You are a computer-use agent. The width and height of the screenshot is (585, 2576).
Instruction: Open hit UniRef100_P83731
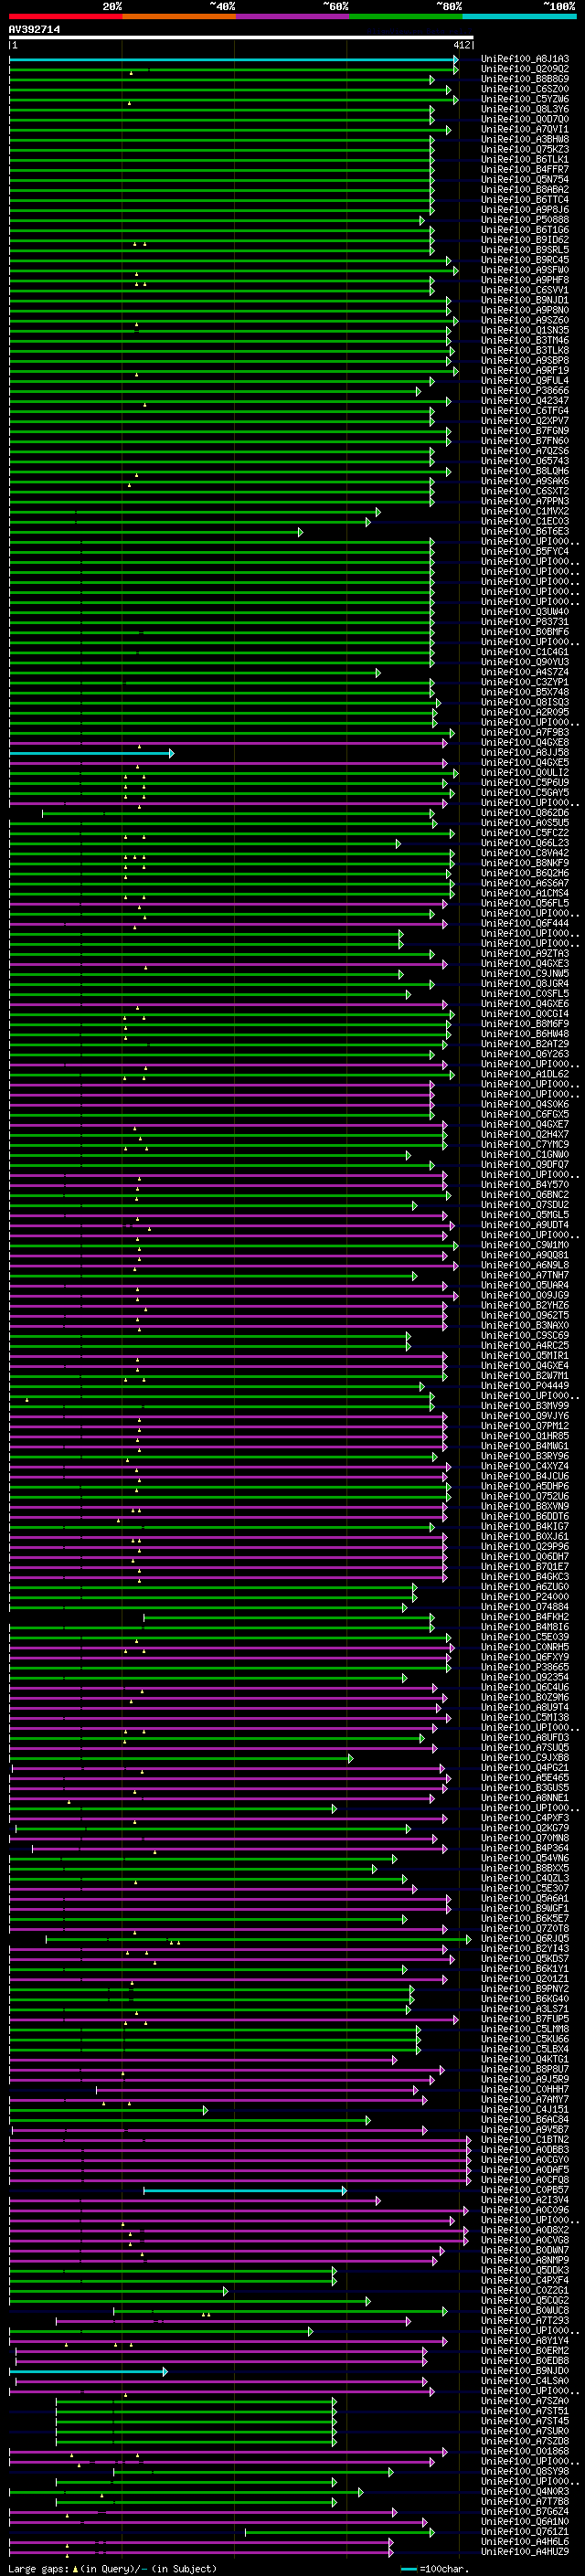click(525, 622)
